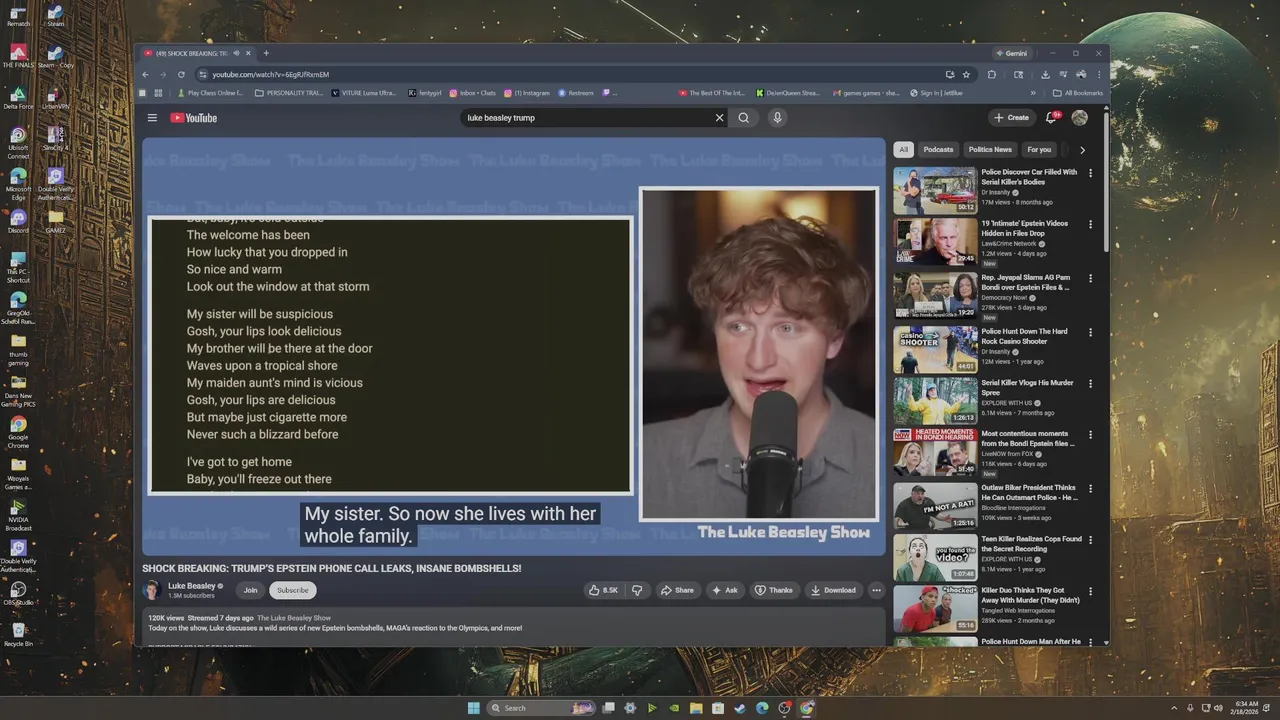Open taskbar volume control

tap(1218, 708)
